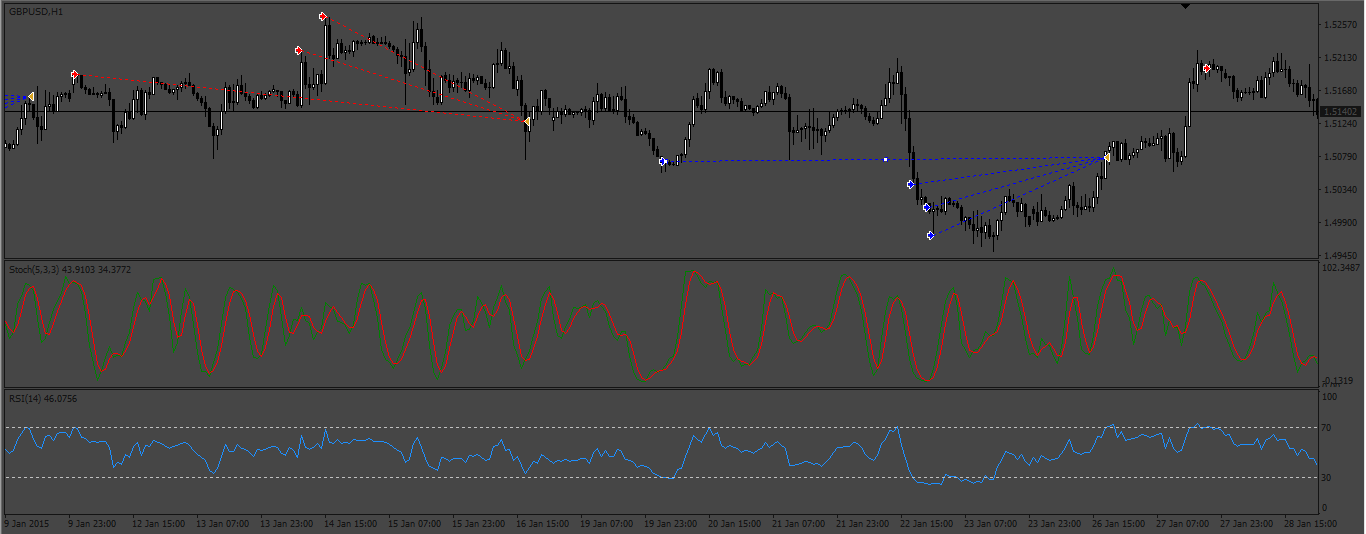Click the 1.50790 price scale label
This screenshot has width=1366, height=534.
pyautogui.click(x=1339, y=157)
